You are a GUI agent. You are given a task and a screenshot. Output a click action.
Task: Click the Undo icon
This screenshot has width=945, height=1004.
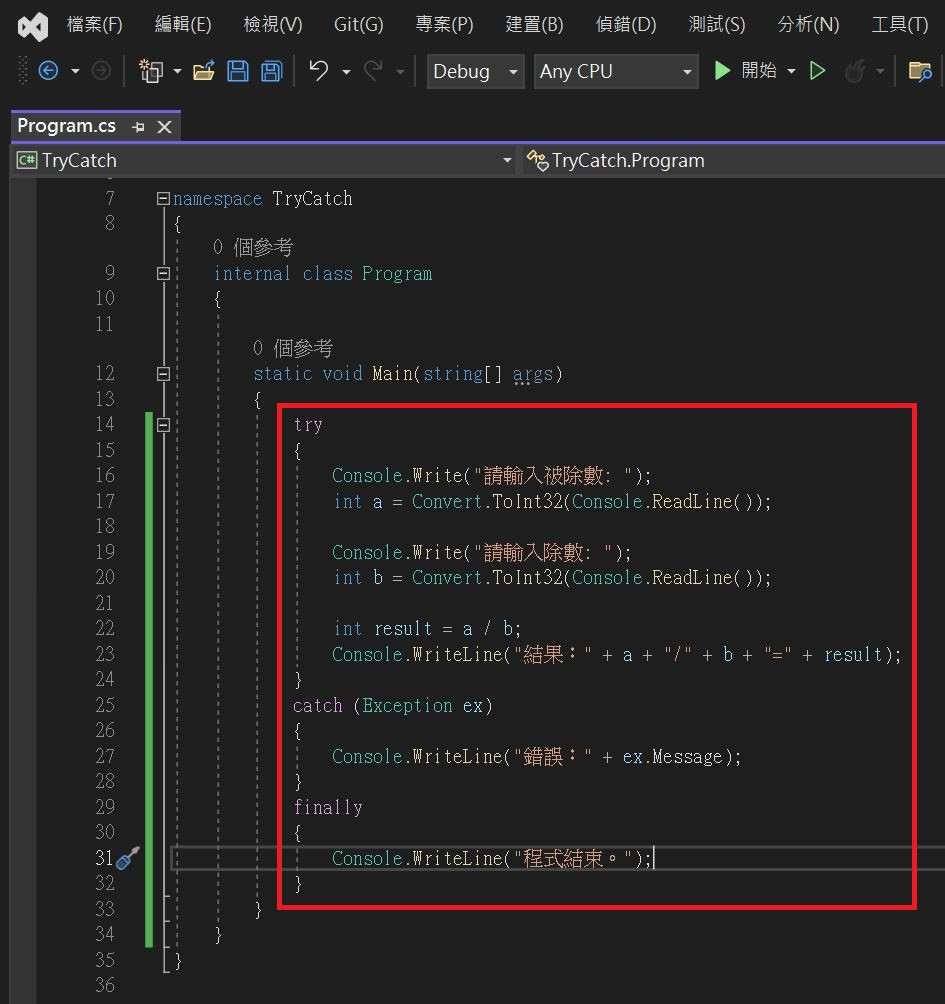tap(318, 70)
